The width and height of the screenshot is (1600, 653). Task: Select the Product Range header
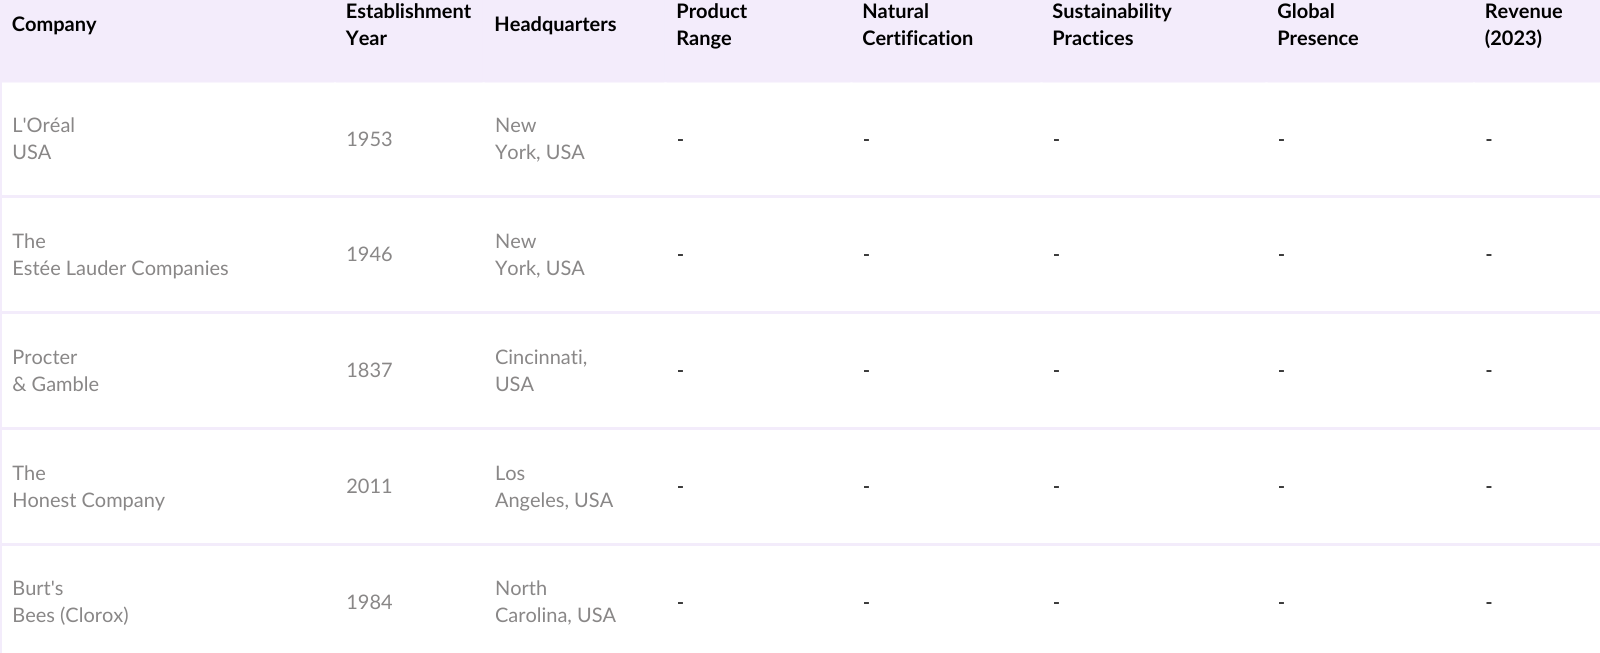tap(711, 25)
